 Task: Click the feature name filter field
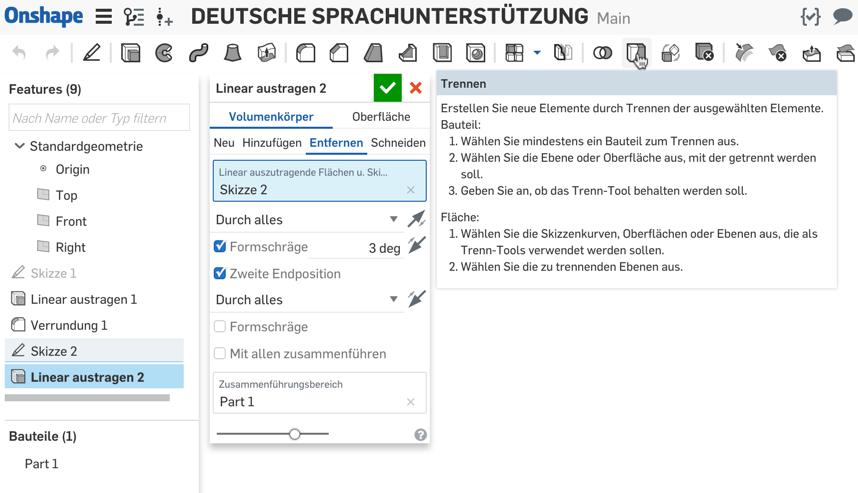click(99, 118)
